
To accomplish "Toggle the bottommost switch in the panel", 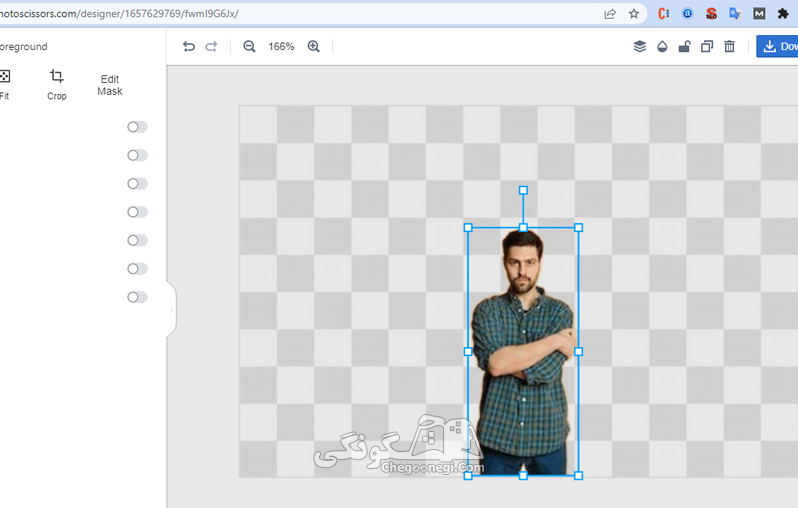I will (137, 297).
